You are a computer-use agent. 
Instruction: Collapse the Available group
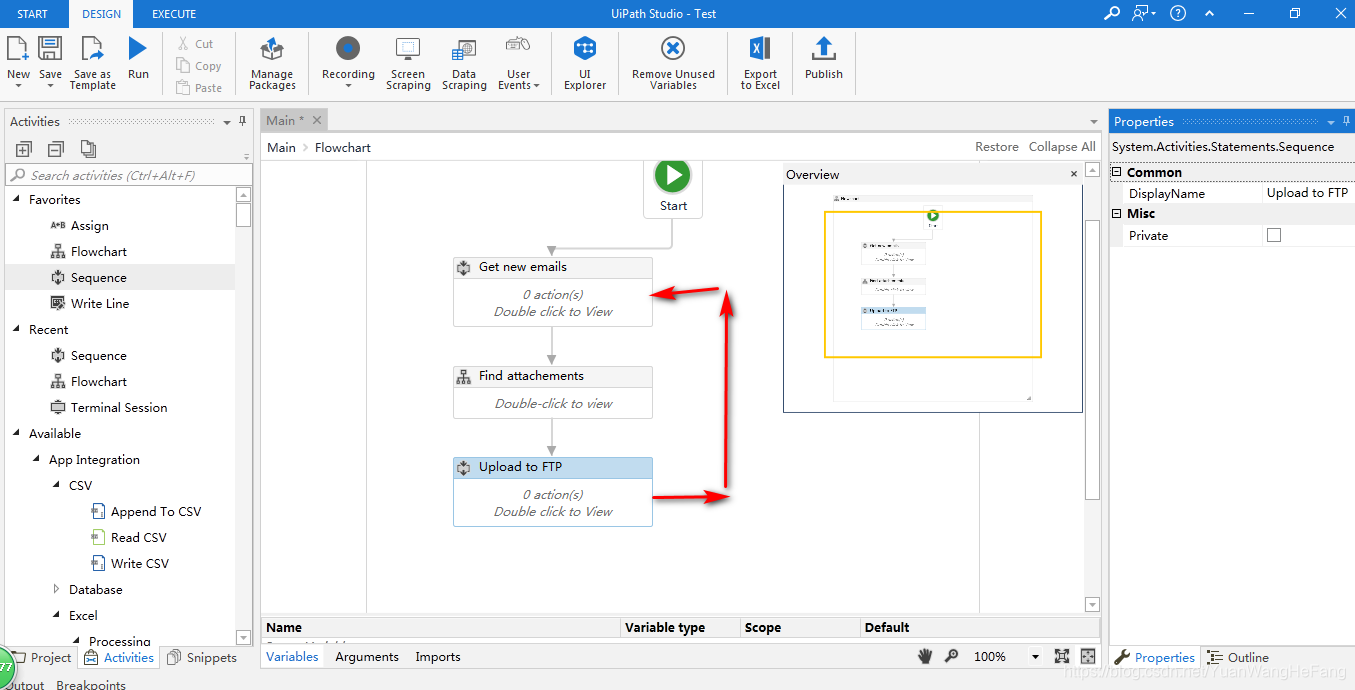tap(16, 433)
